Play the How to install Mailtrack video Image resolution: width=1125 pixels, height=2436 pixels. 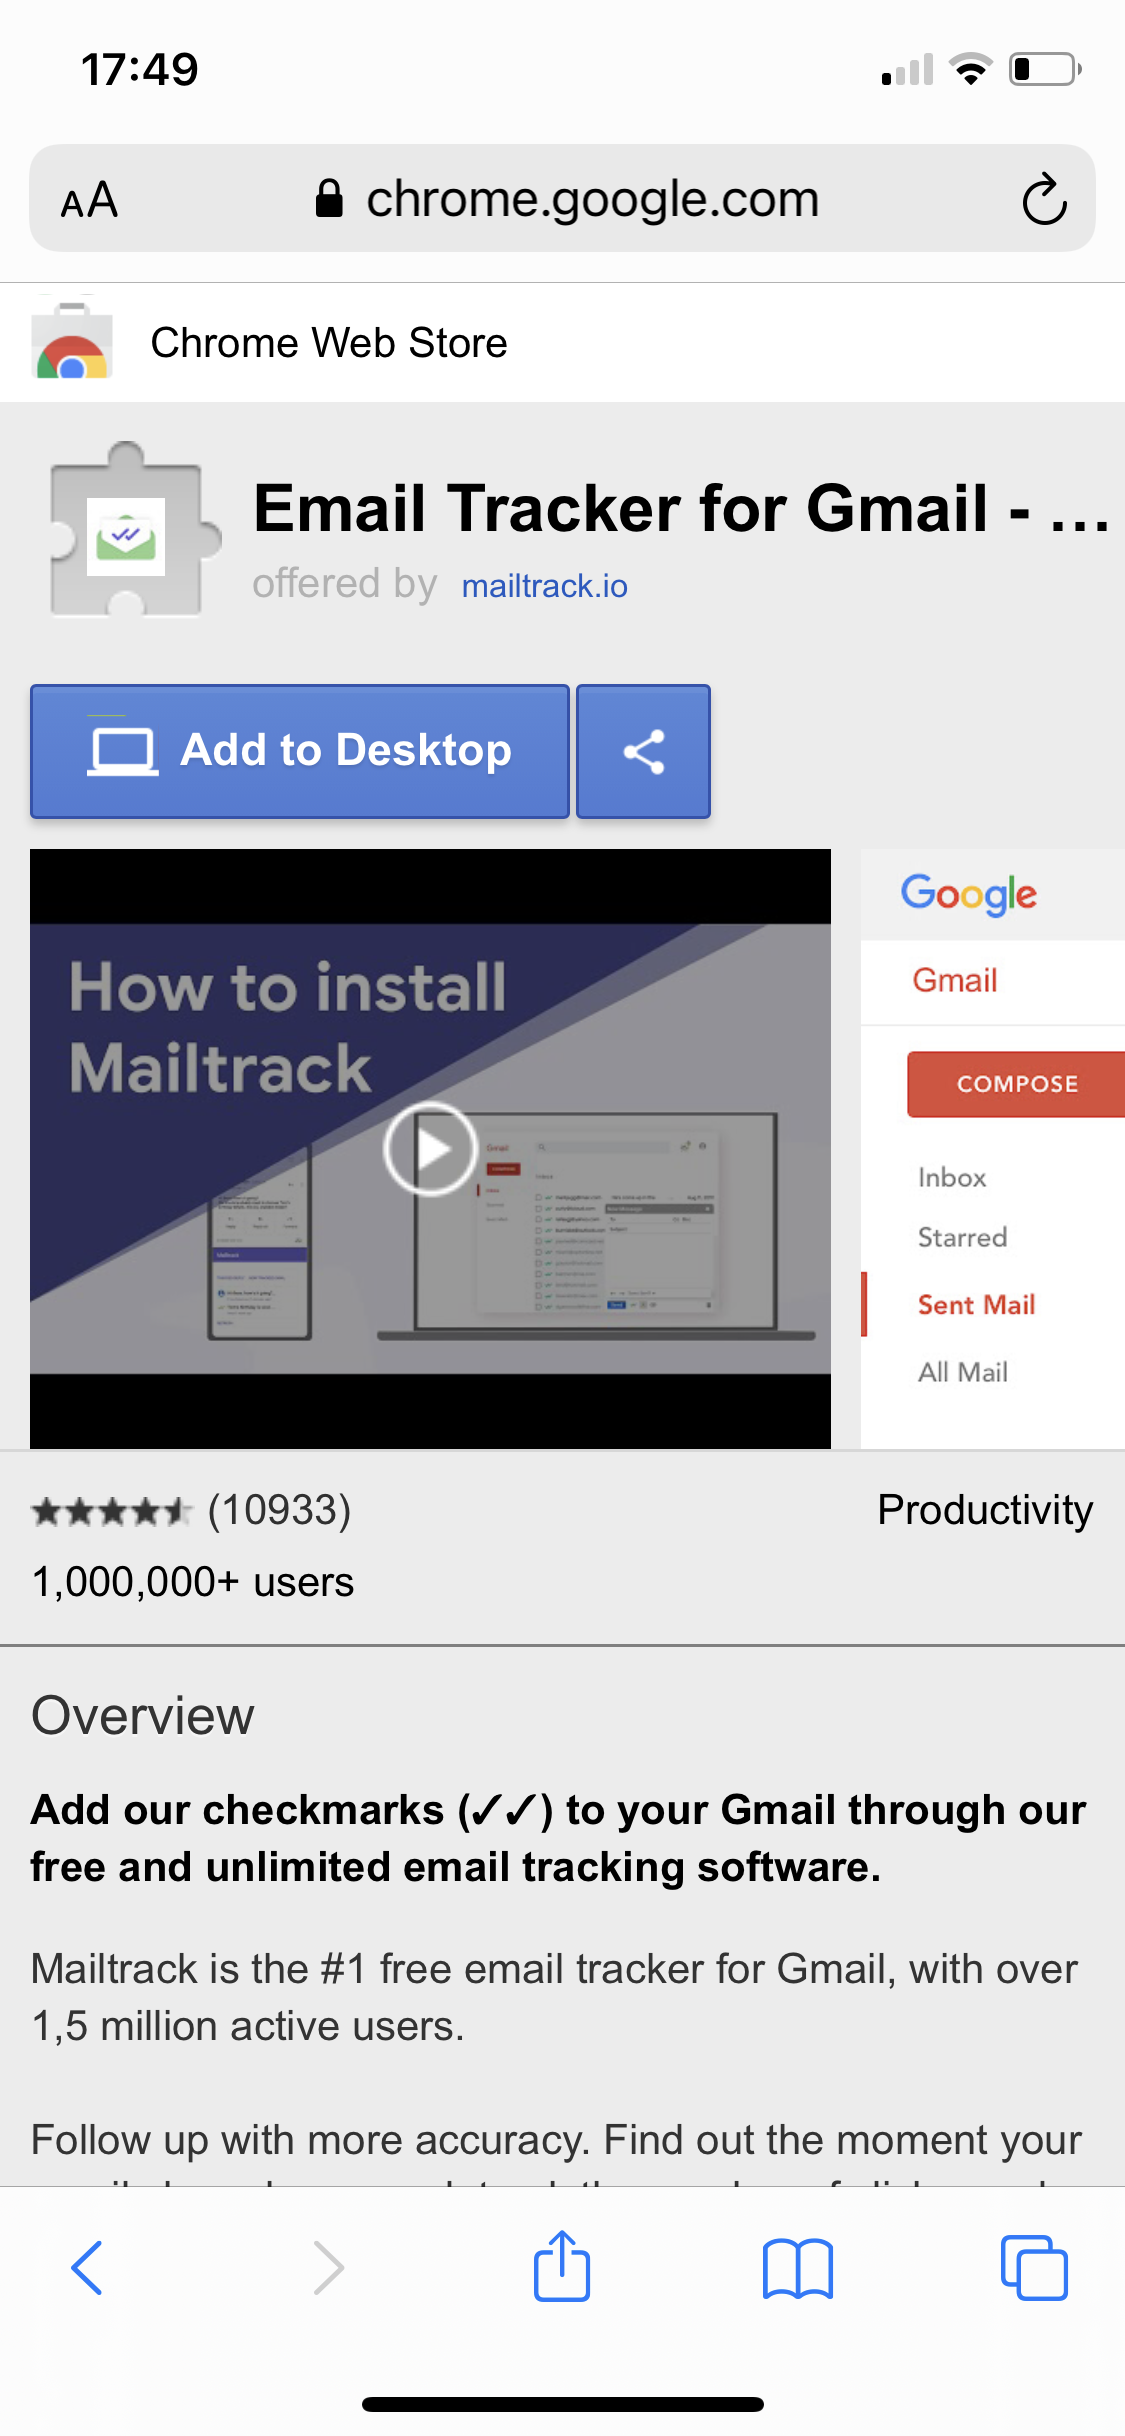point(430,1148)
